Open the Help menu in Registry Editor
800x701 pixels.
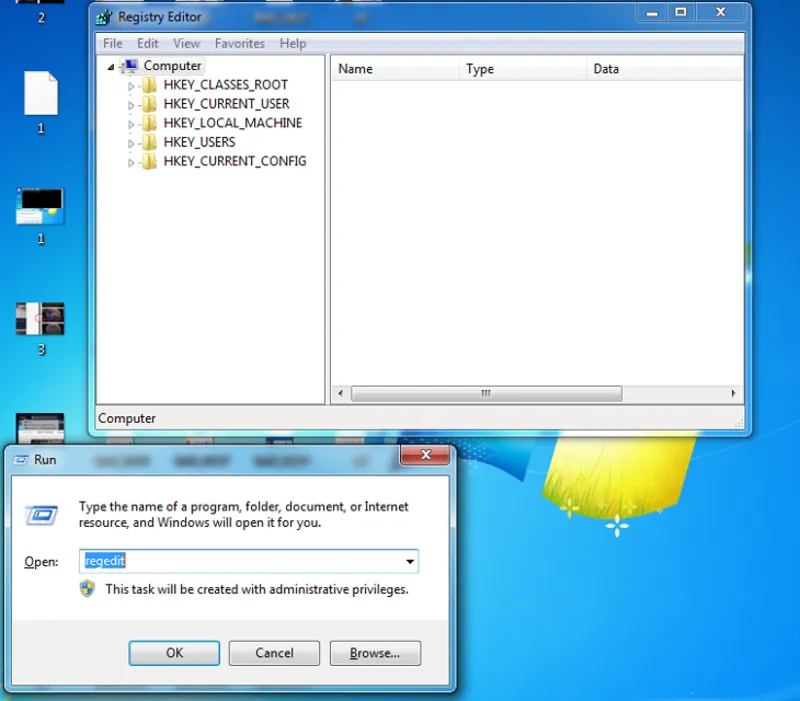click(x=293, y=43)
